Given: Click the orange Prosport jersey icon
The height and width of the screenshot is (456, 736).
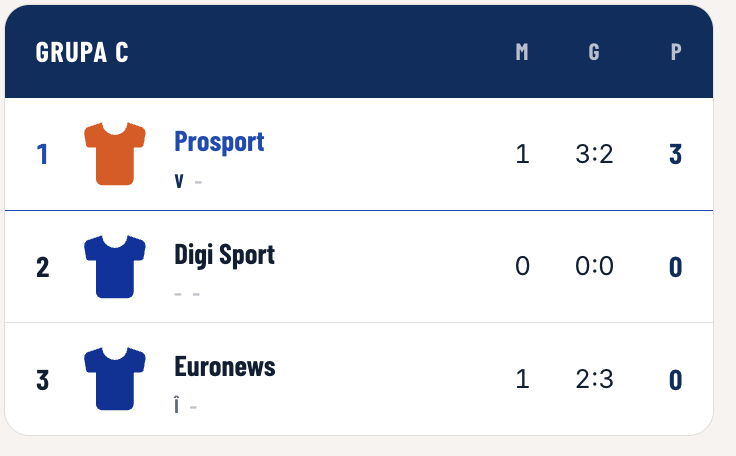Looking at the screenshot, I should (x=115, y=154).
